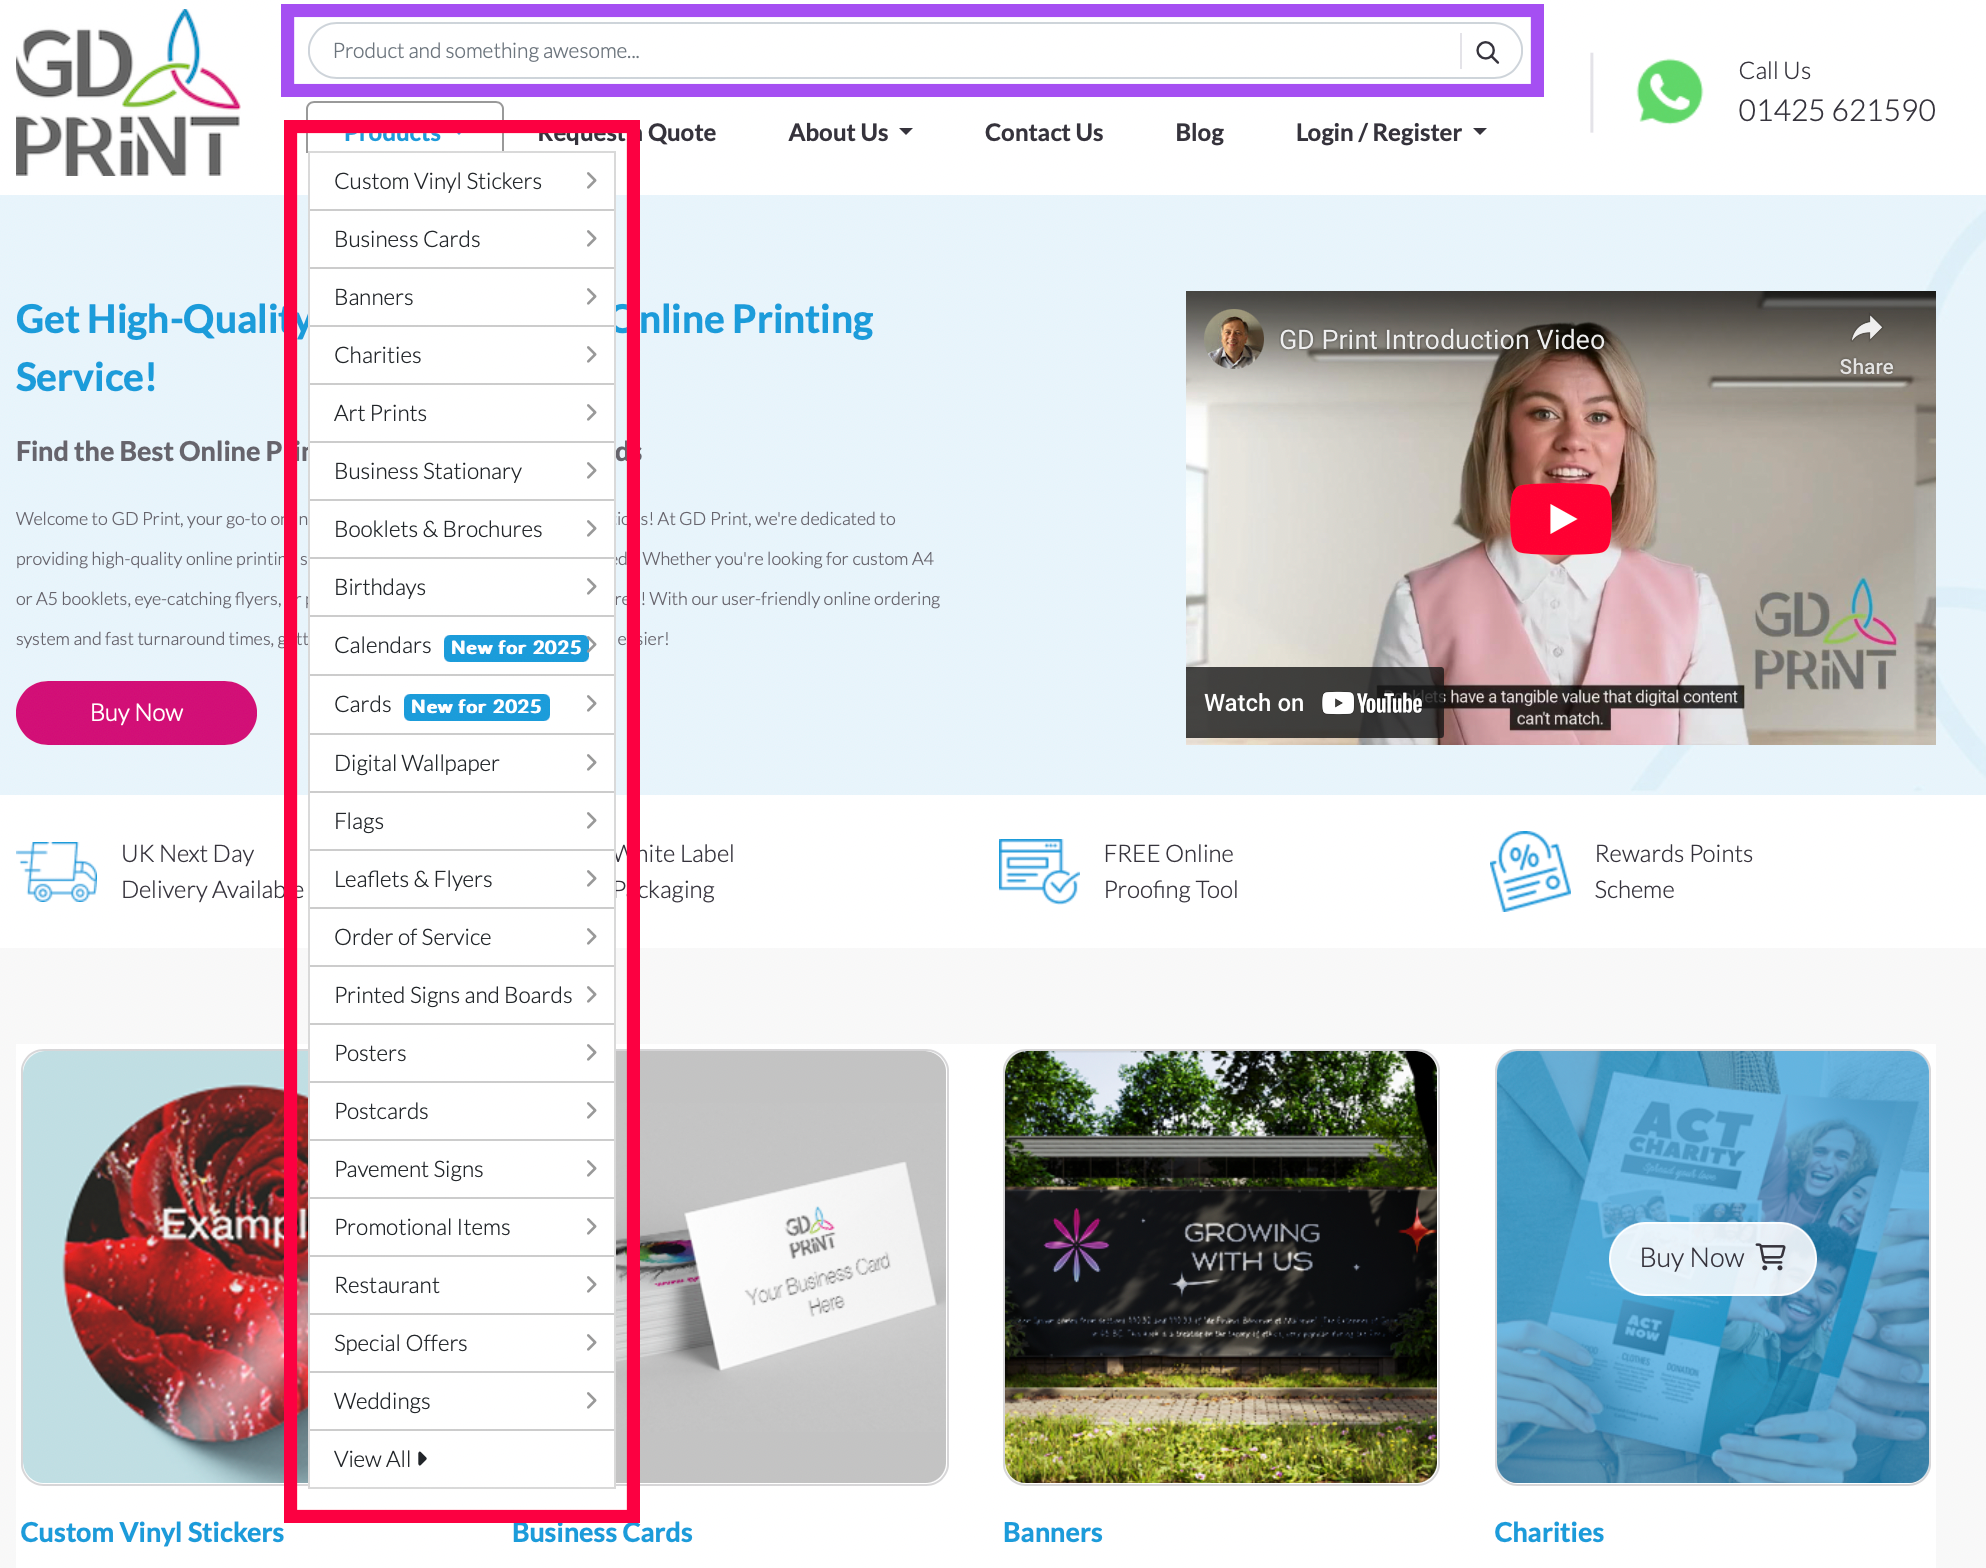Screen dimensions: 1986x1568
Task: Open the Banners product thumbnail
Action: pos(1220,1266)
